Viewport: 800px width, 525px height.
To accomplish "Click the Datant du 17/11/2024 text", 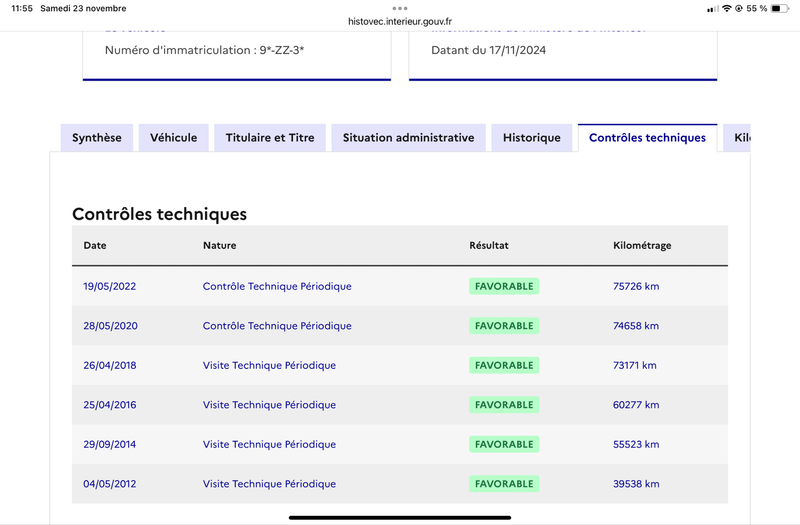I will pos(488,50).
